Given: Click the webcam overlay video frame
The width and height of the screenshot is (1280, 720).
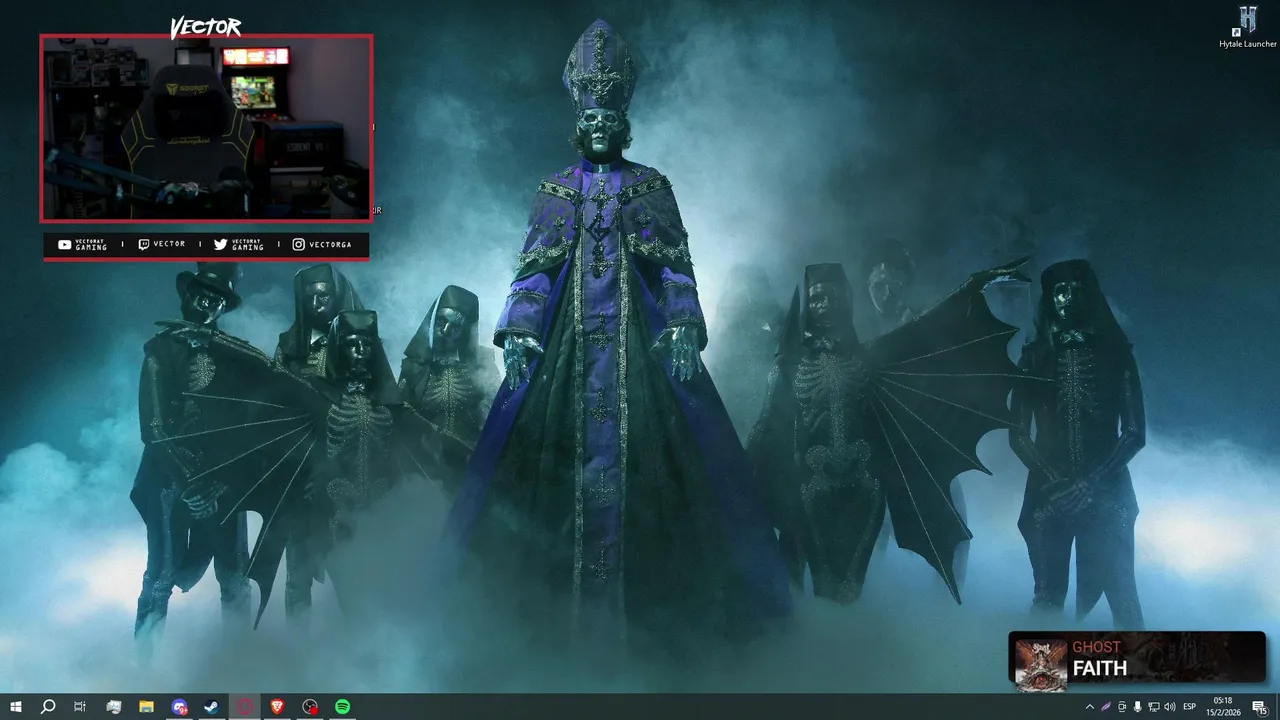Looking at the screenshot, I should [206, 128].
